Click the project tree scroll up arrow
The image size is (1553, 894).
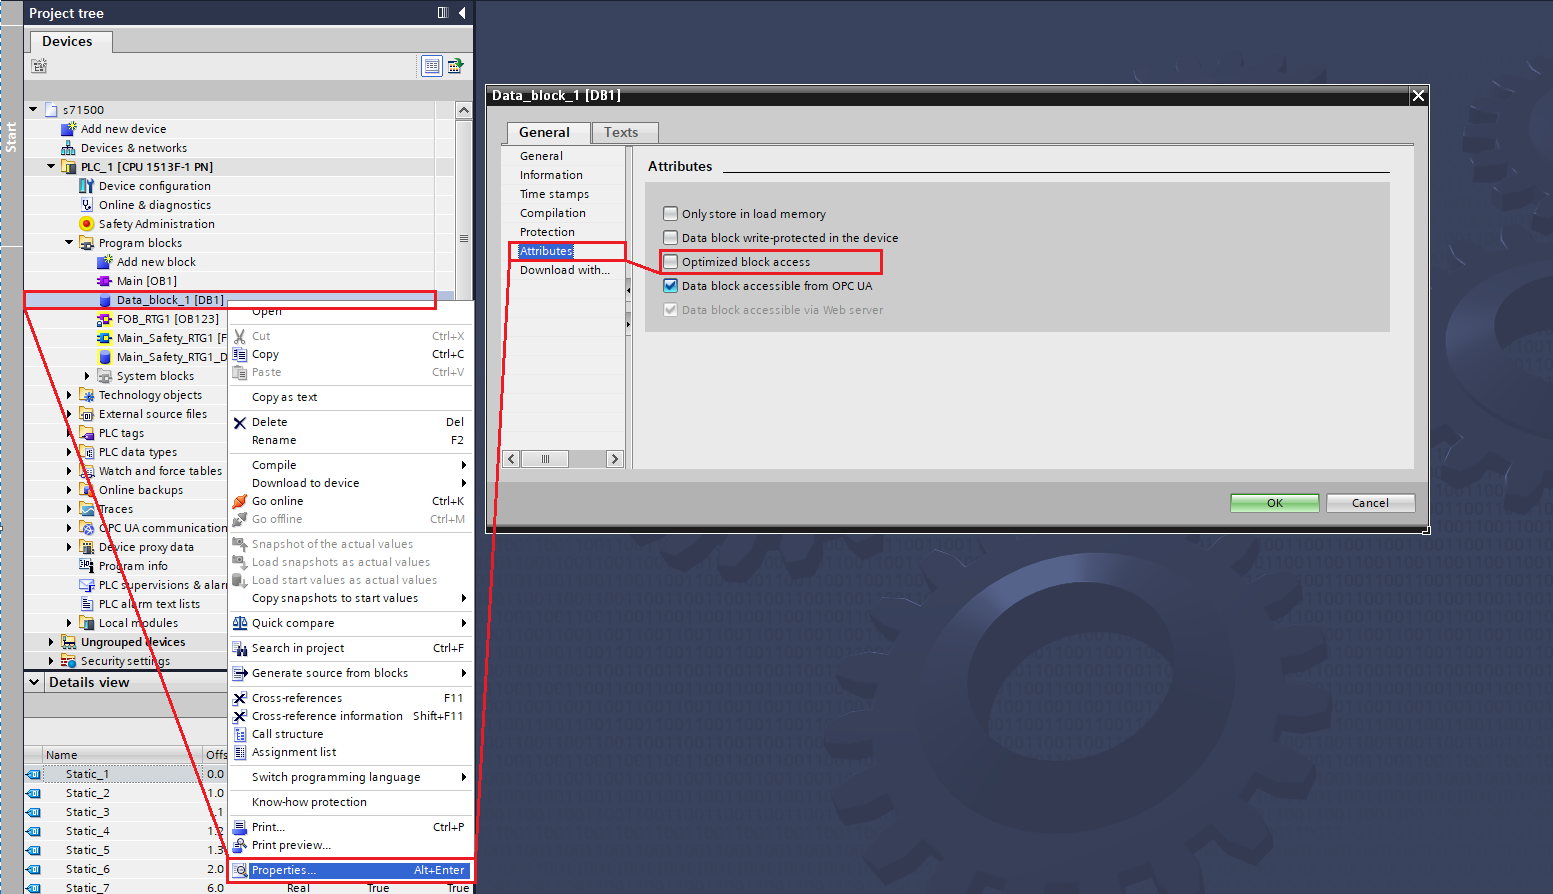[x=464, y=110]
